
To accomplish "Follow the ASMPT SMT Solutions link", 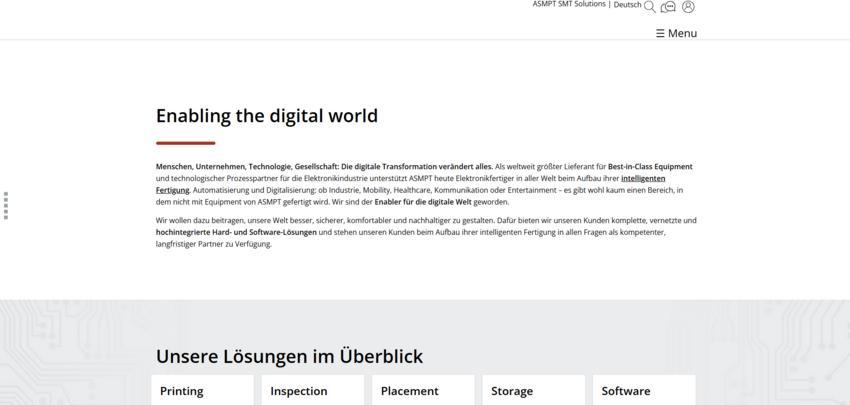I will pyautogui.click(x=569, y=4).
